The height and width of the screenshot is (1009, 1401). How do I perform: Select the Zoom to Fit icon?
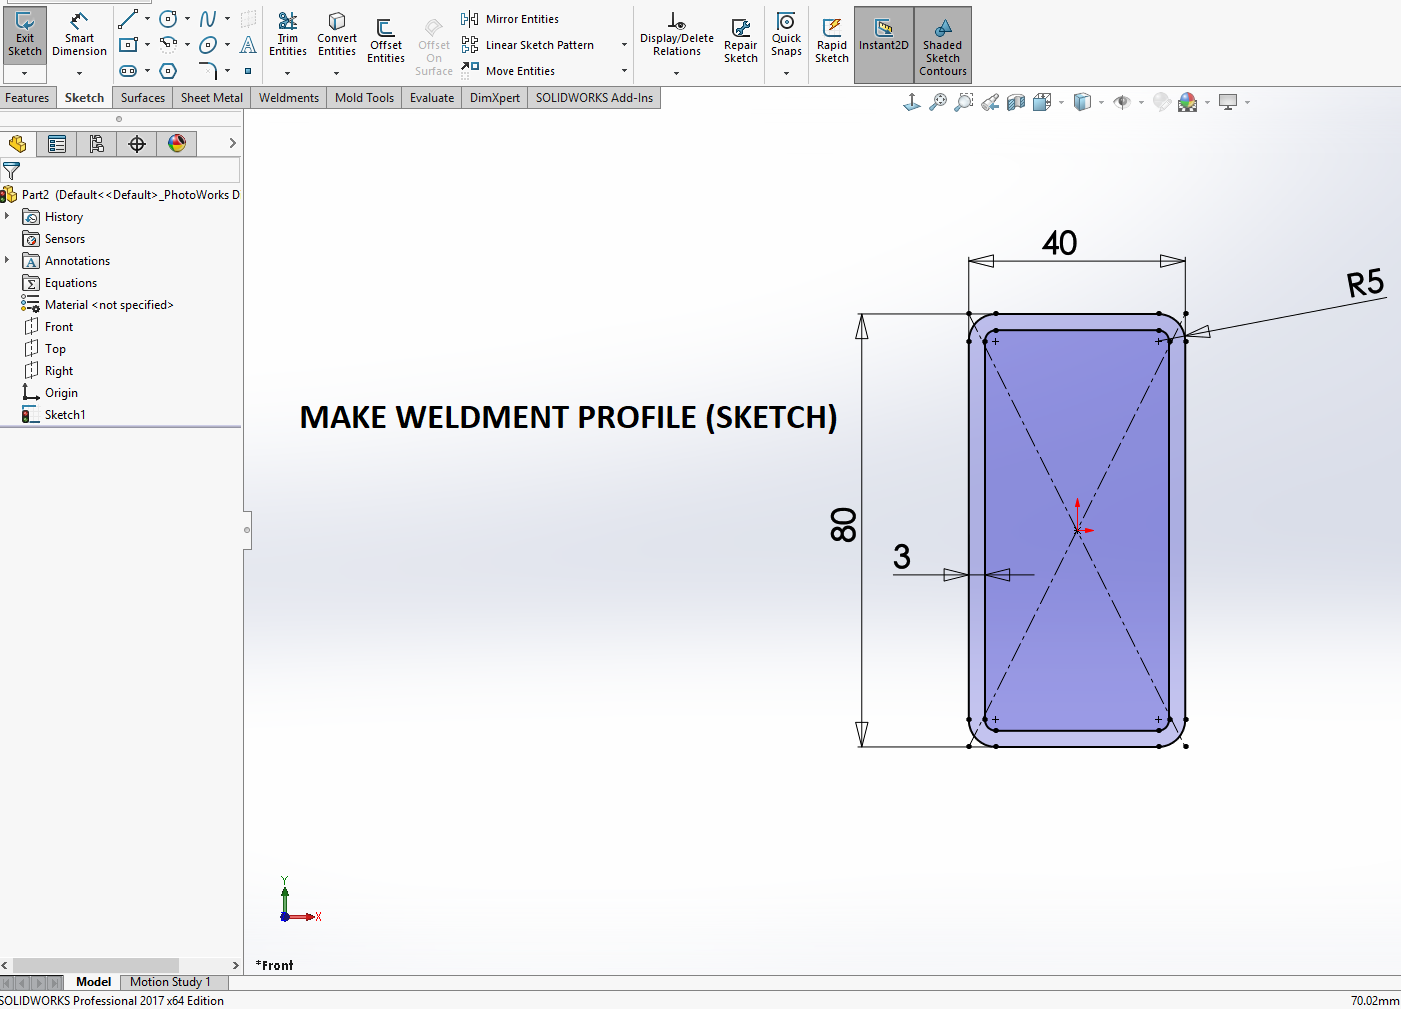pyautogui.click(x=938, y=101)
